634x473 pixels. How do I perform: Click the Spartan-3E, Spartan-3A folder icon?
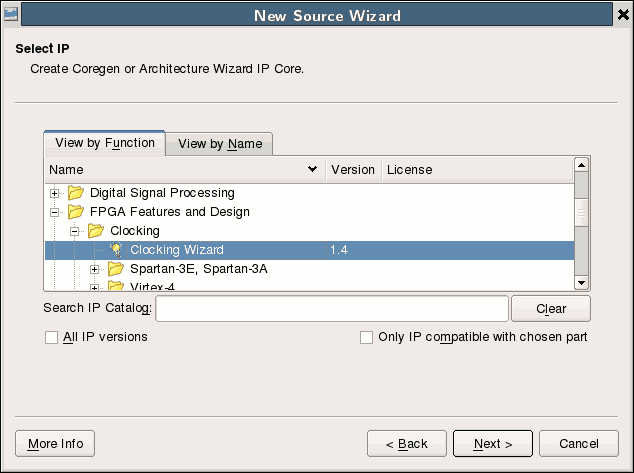coord(116,269)
